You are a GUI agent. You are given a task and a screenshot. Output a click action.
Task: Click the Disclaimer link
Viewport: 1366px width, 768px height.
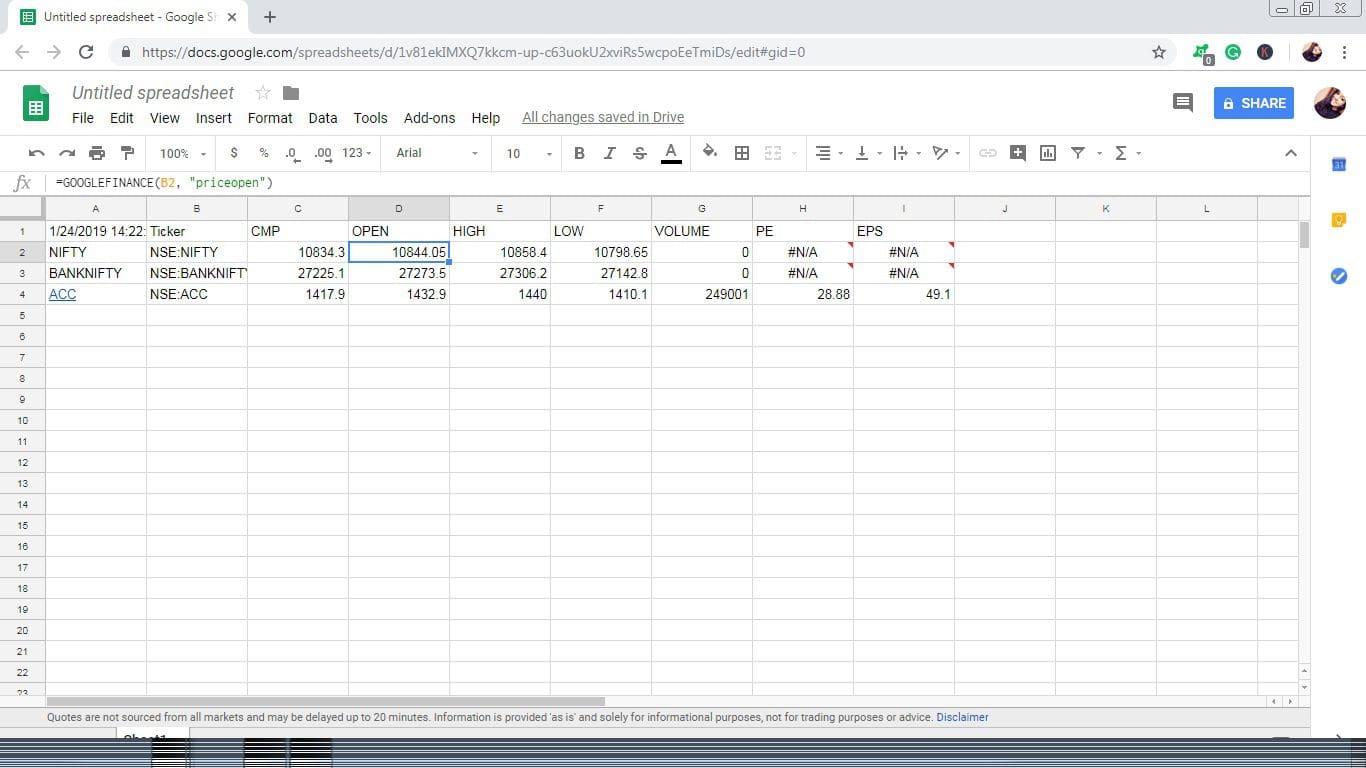[x=962, y=717]
